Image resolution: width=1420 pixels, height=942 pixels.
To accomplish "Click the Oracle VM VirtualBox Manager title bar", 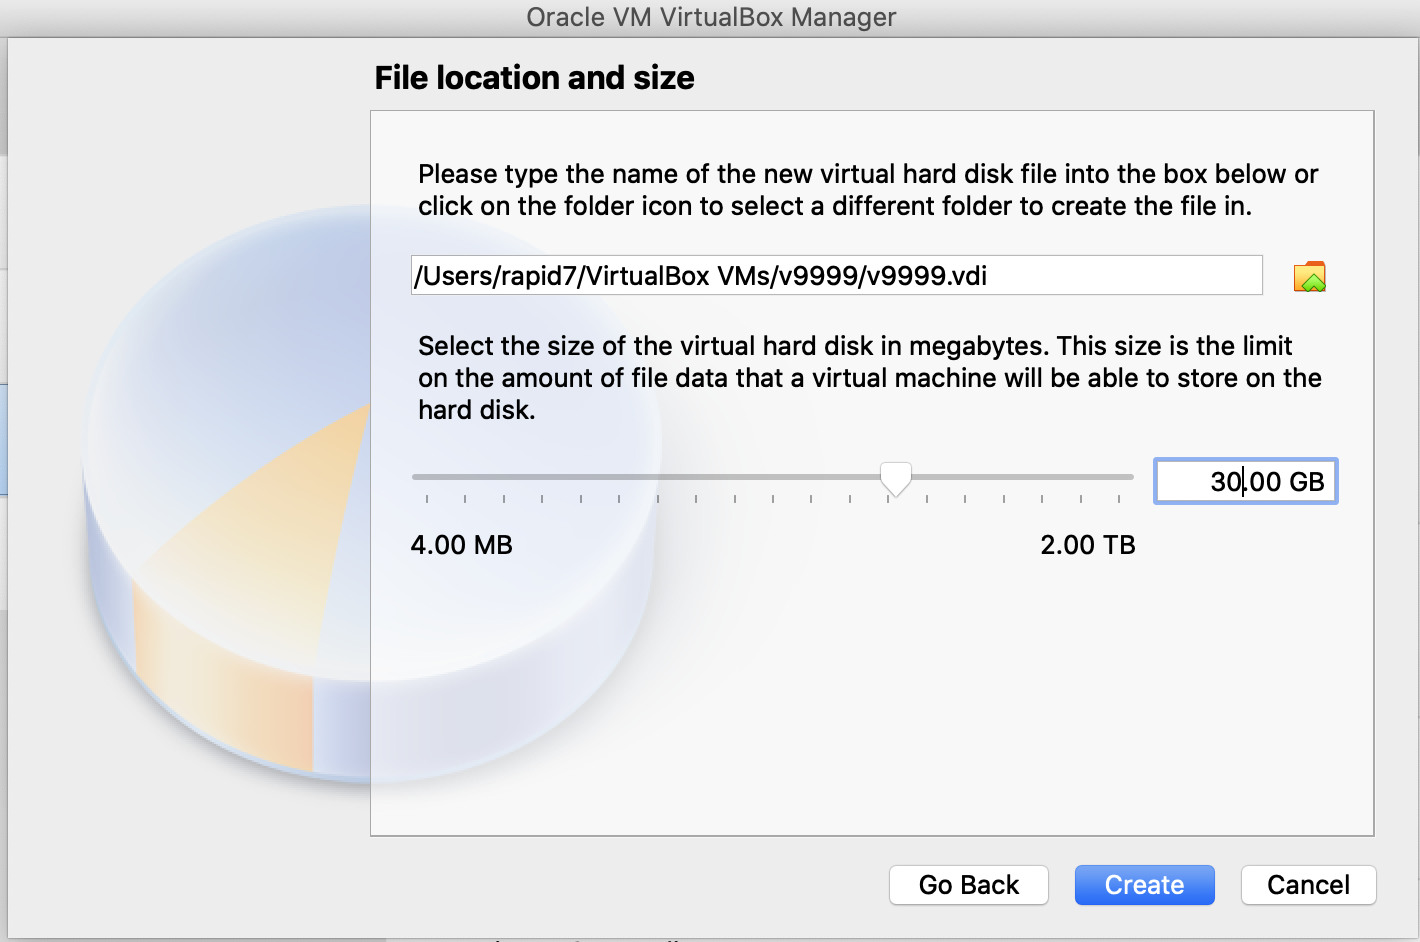I will pyautogui.click(x=710, y=17).
